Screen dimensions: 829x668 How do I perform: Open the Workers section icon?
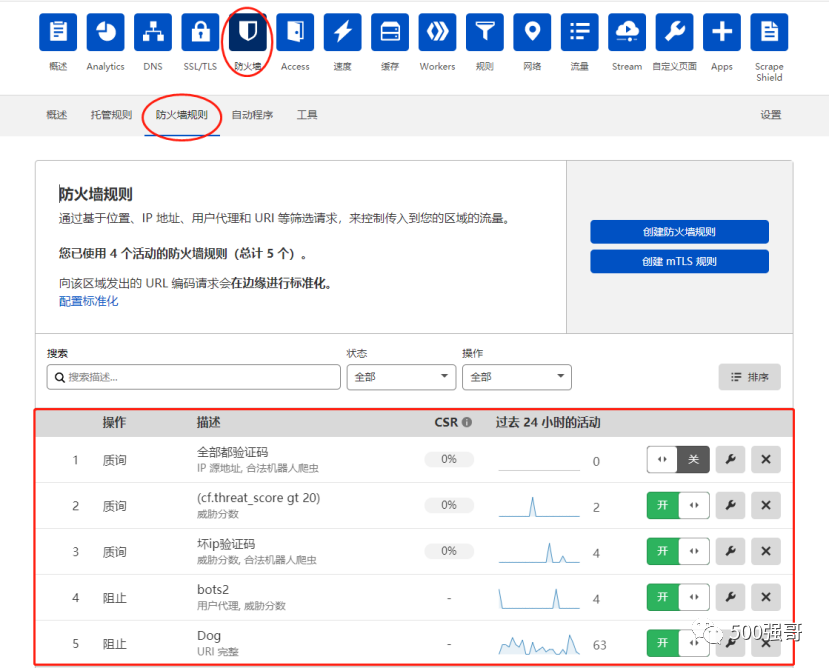coord(437,31)
